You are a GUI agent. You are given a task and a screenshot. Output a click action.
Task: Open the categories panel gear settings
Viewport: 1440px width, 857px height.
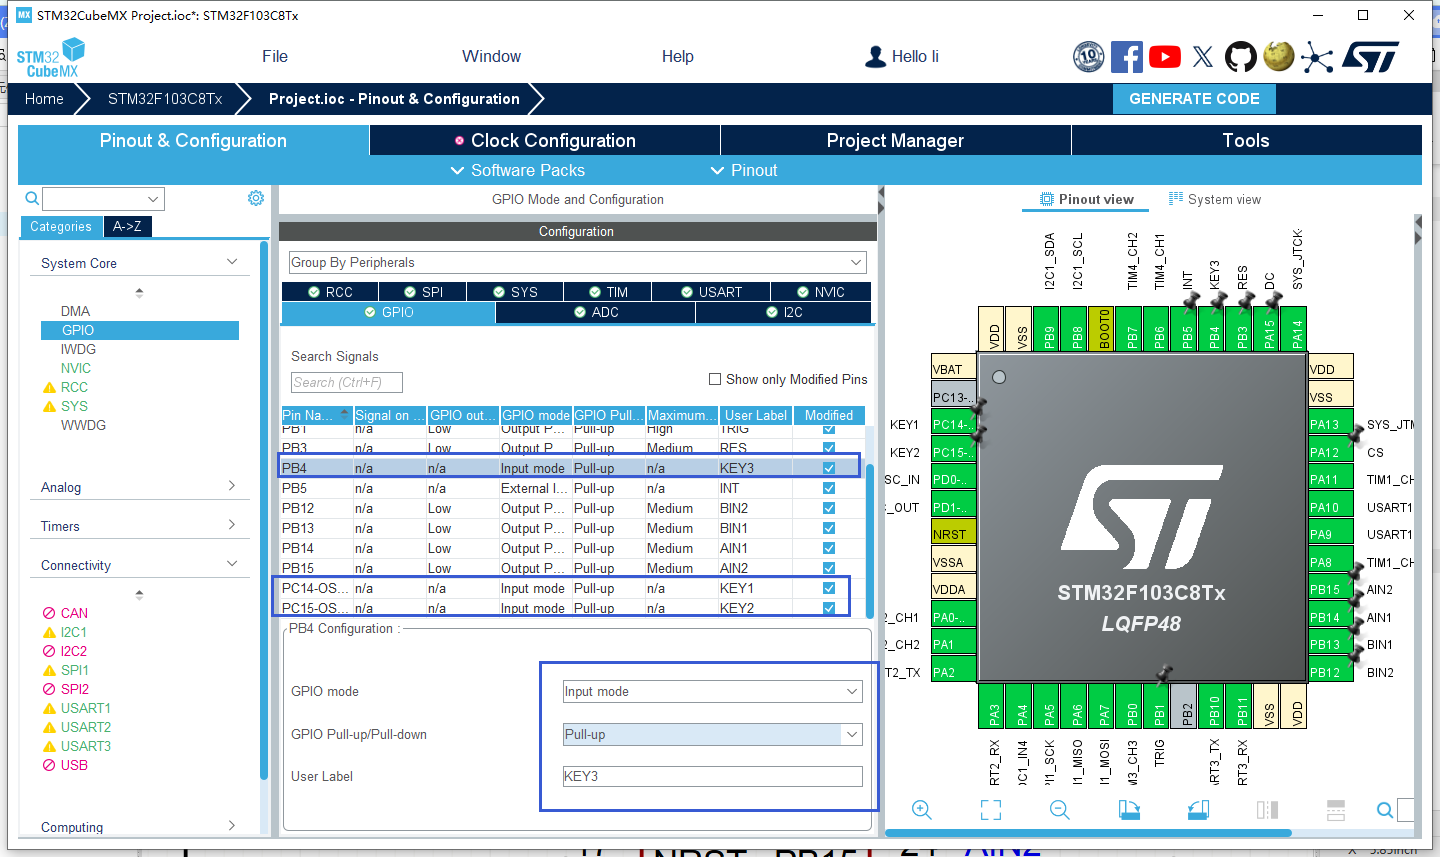pyautogui.click(x=256, y=198)
